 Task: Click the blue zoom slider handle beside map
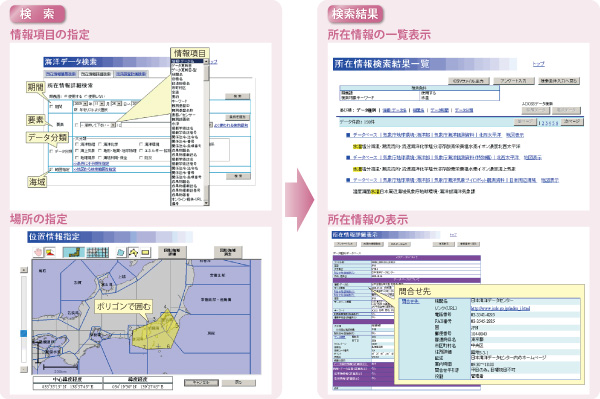point(24,334)
